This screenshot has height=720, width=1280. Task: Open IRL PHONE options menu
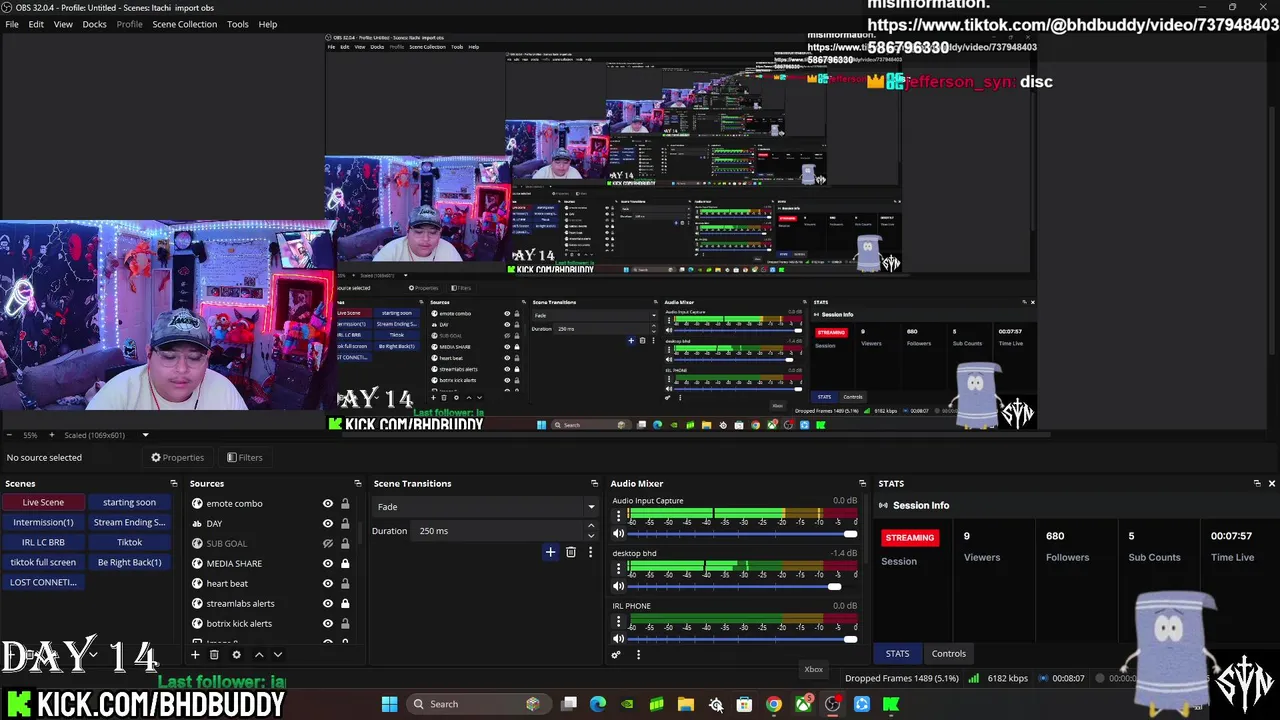click(x=618, y=622)
